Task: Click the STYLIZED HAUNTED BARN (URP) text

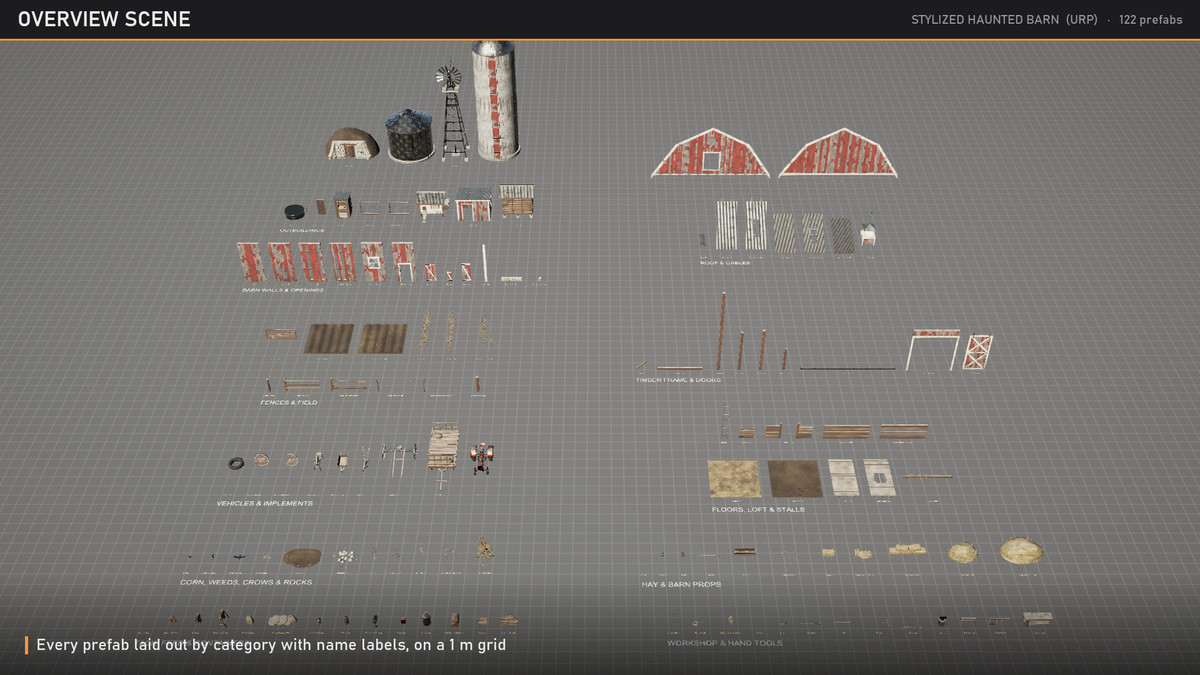Action: coord(1004,20)
